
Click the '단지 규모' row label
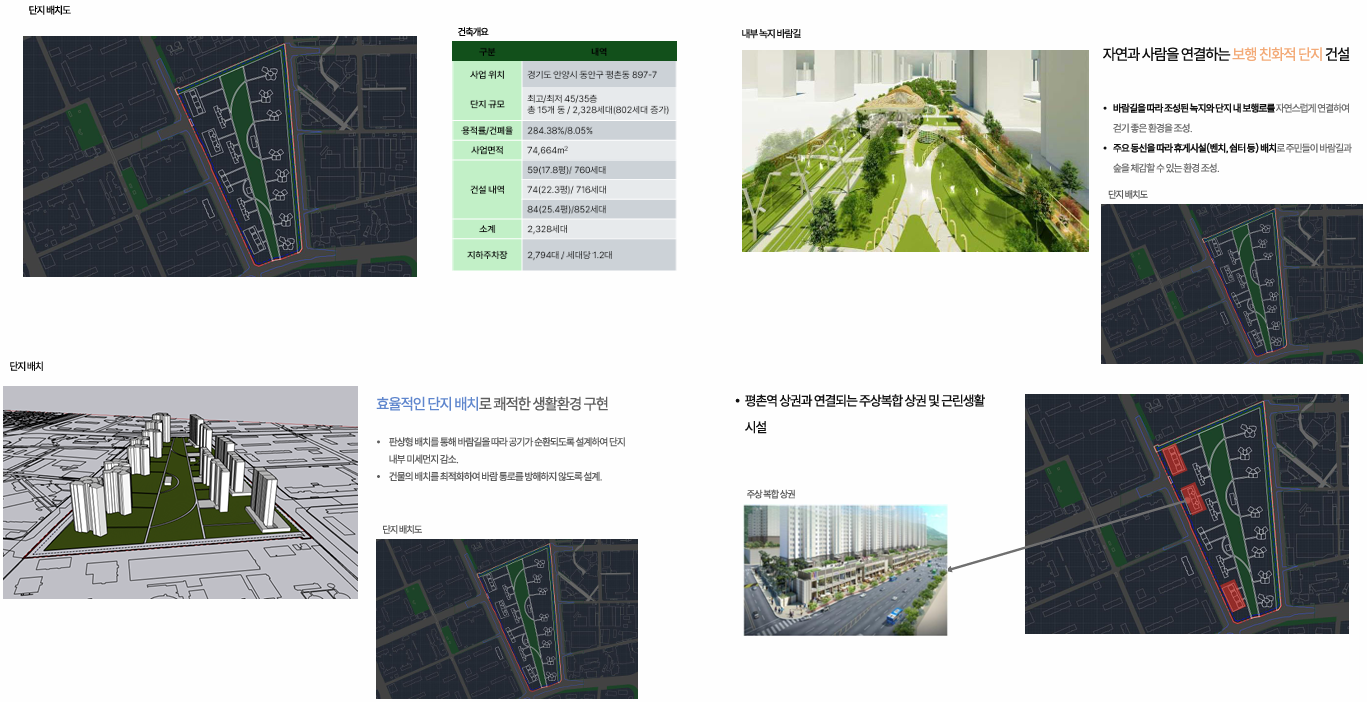pos(487,104)
